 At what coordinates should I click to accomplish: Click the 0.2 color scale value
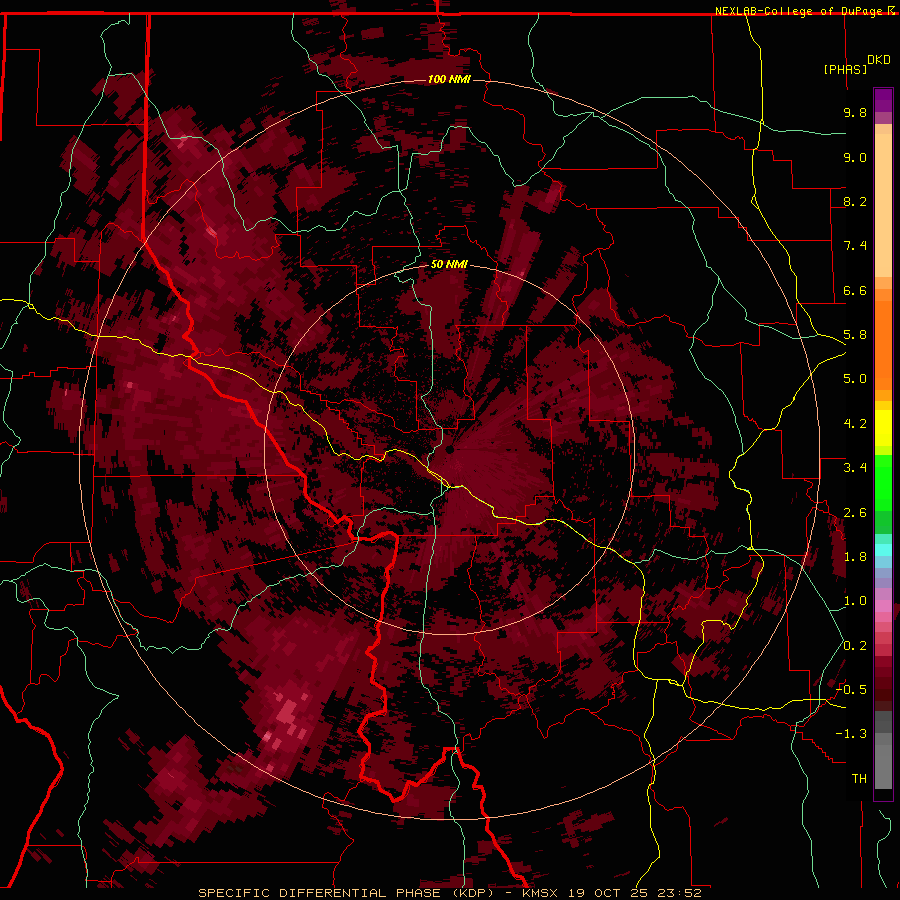pyautogui.click(x=855, y=646)
